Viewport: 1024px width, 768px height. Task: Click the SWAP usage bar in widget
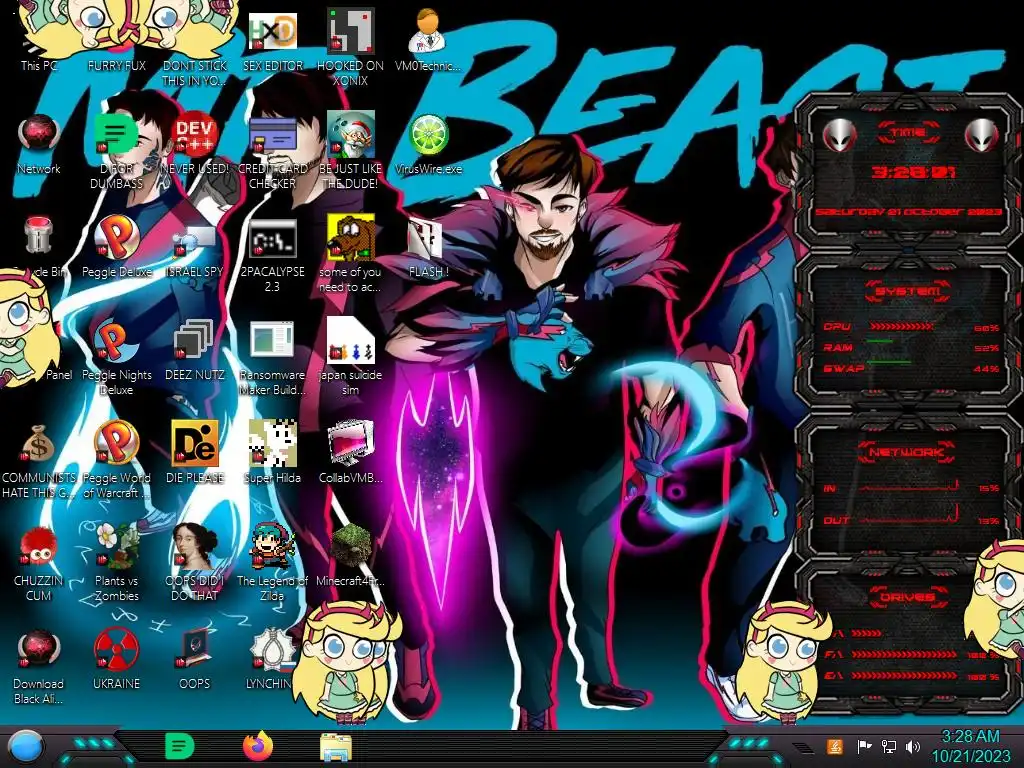click(x=889, y=361)
